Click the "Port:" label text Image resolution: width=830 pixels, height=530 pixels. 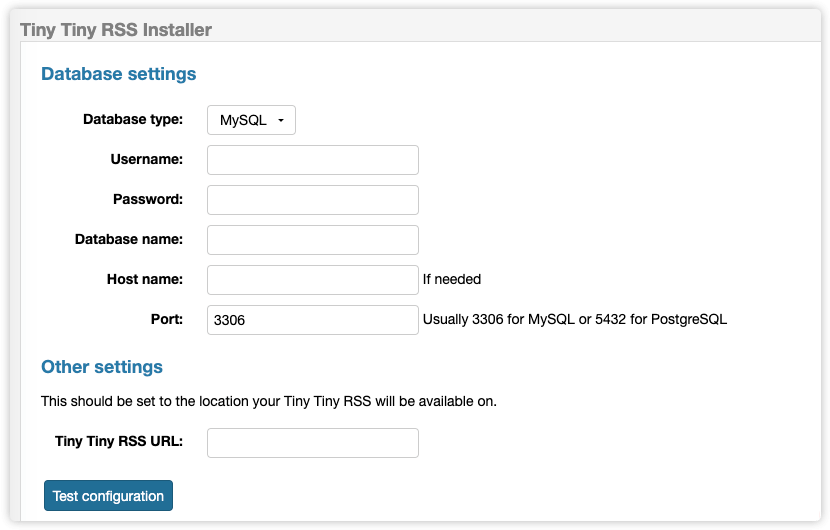166,319
